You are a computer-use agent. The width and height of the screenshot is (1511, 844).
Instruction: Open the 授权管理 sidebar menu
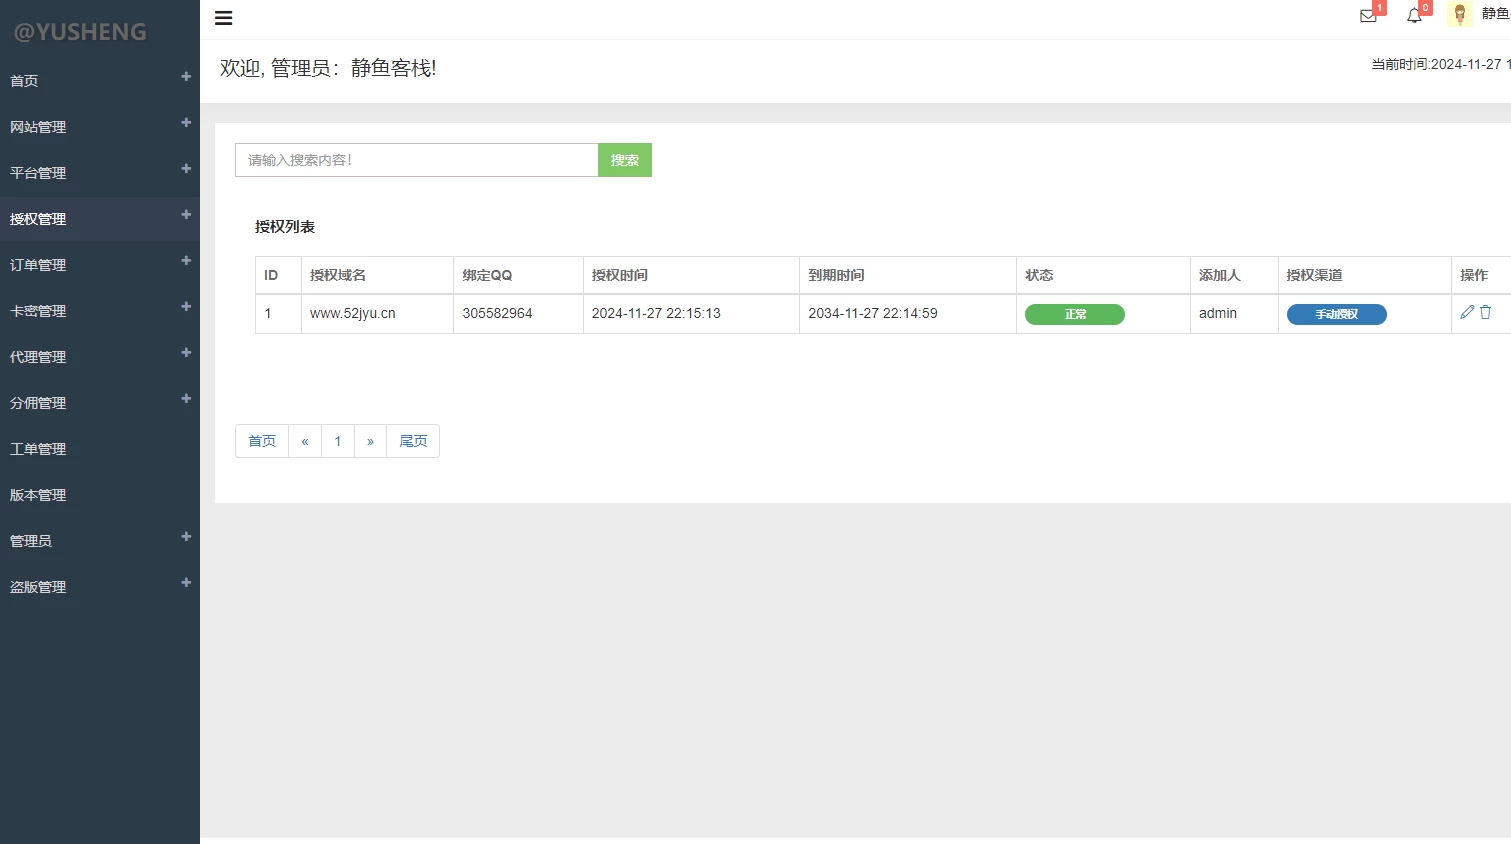[38, 219]
